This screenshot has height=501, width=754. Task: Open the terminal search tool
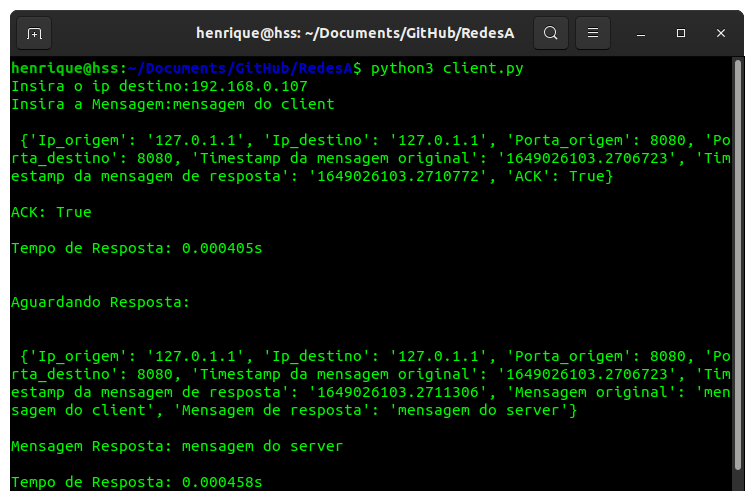pos(551,33)
